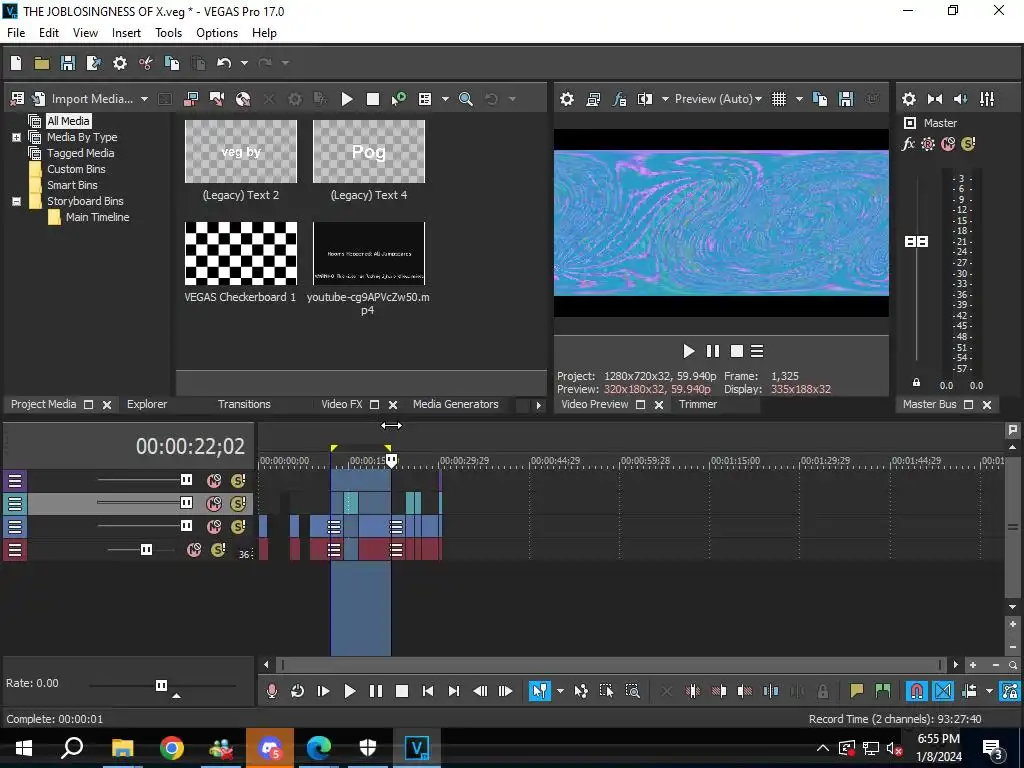Open the Undo history dropdown arrow
The width and height of the screenshot is (1024, 768).
click(x=244, y=63)
